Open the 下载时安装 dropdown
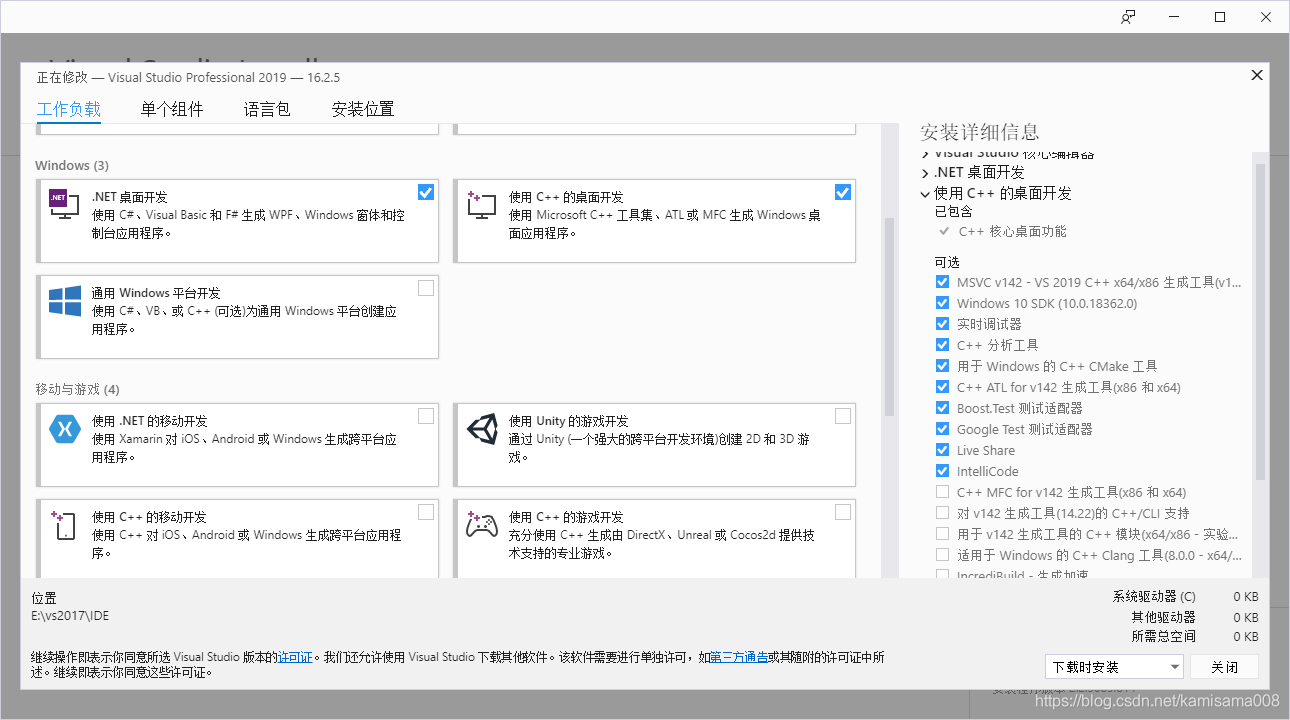This screenshot has height=720, width=1290. tap(1113, 666)
